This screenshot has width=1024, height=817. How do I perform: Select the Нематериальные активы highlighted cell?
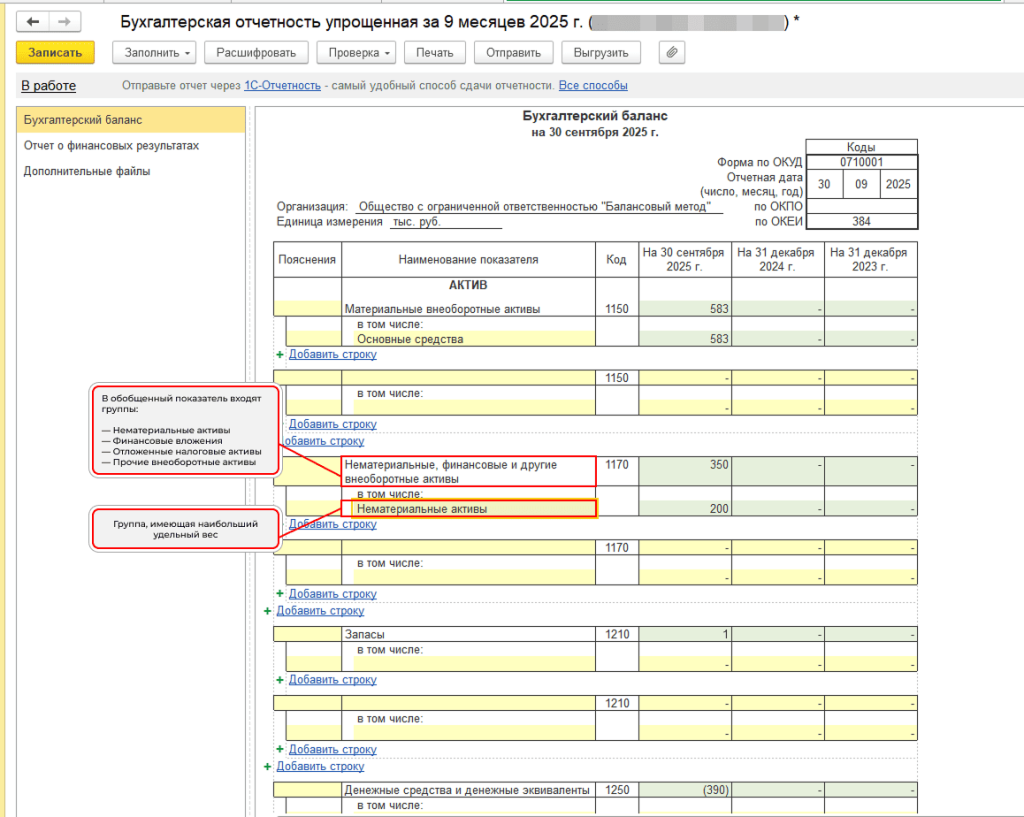tap(468, 509)
